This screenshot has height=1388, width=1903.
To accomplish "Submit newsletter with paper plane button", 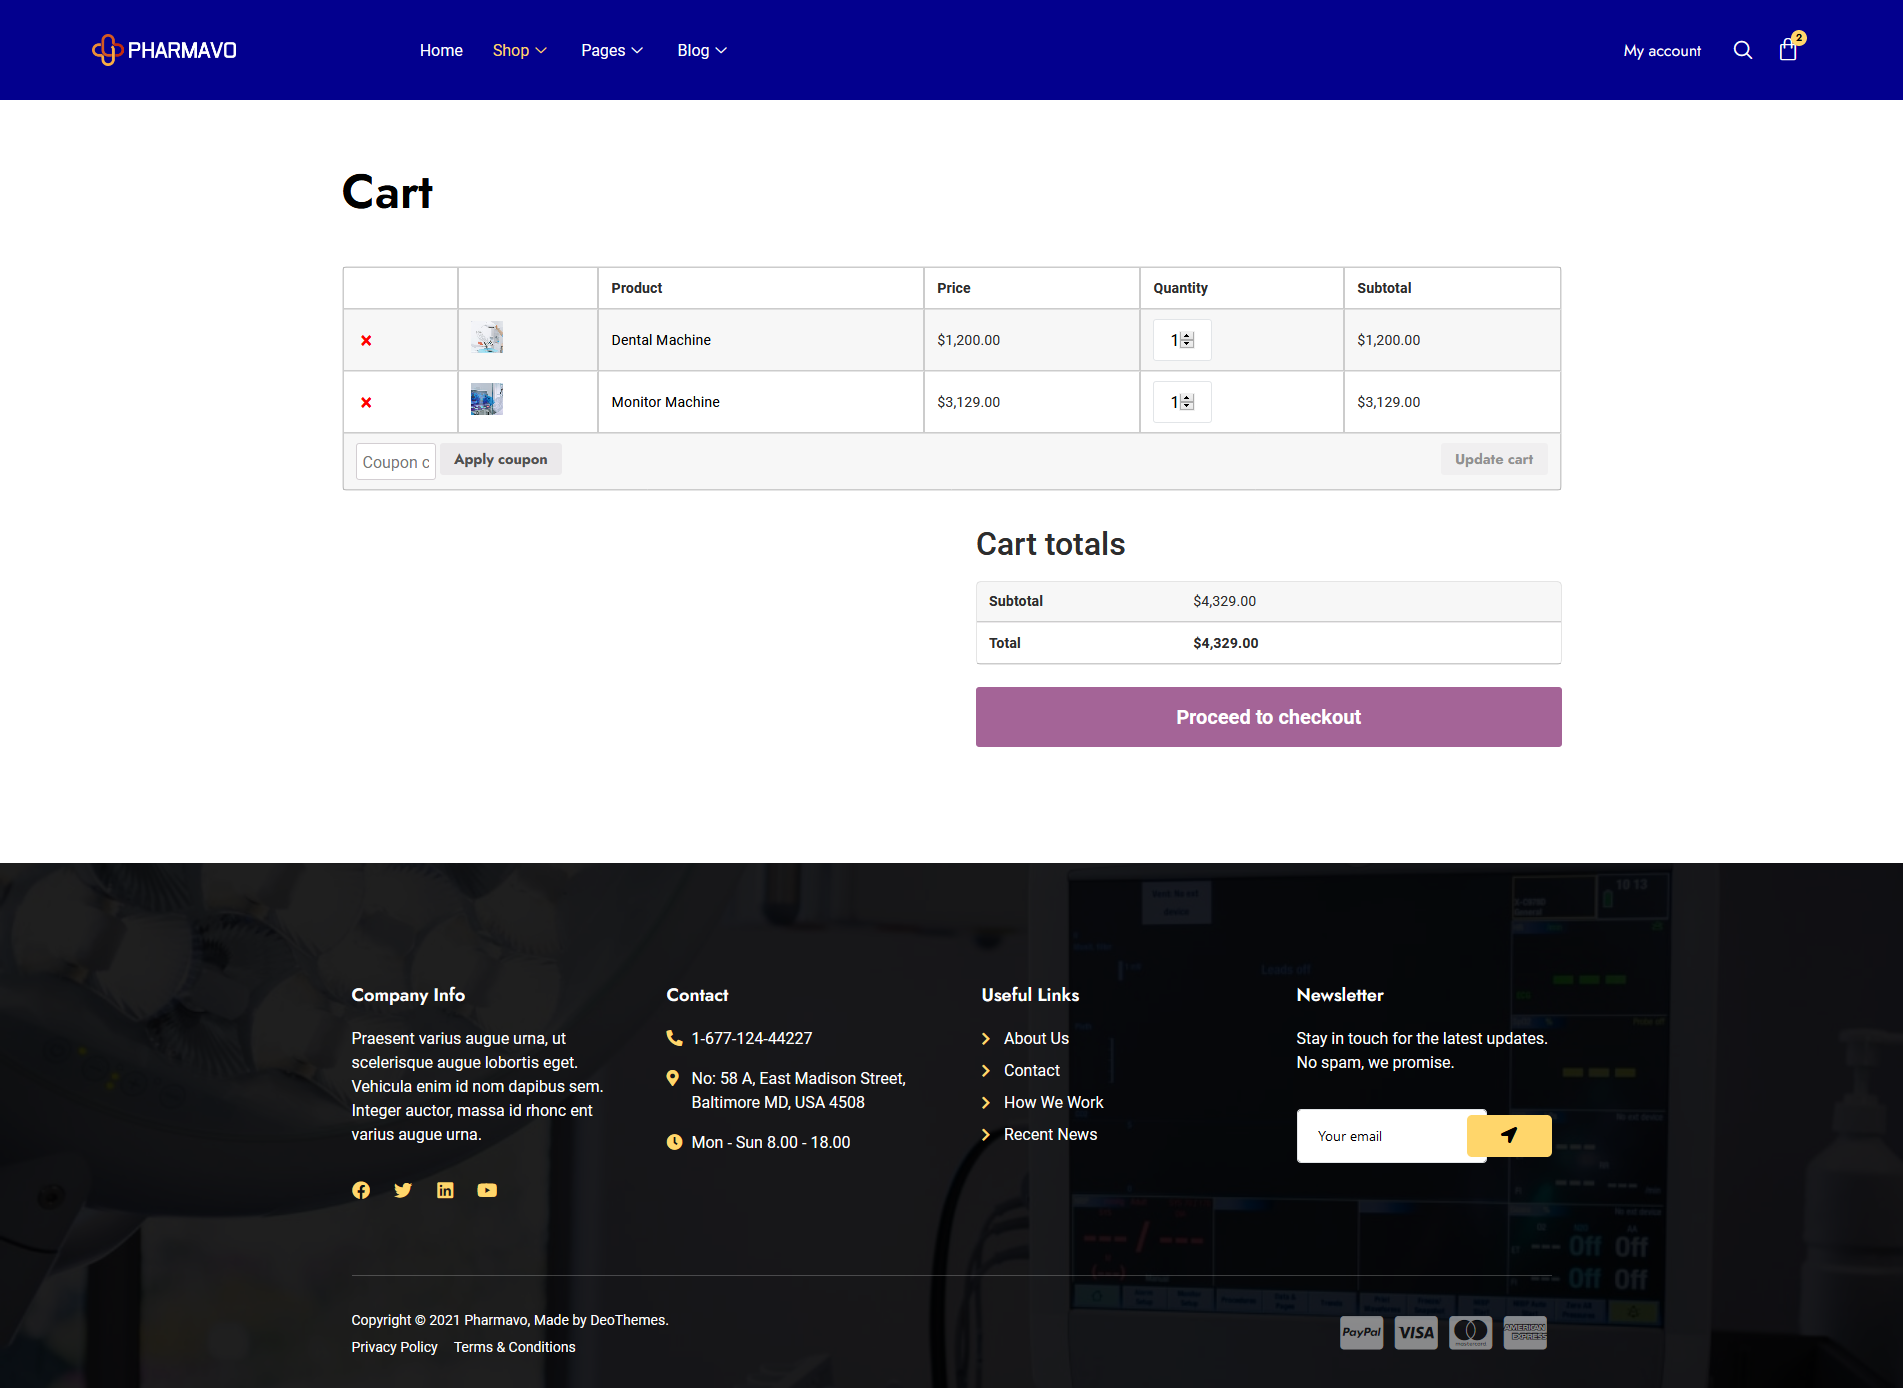I will click(x=1509, y=1135).
